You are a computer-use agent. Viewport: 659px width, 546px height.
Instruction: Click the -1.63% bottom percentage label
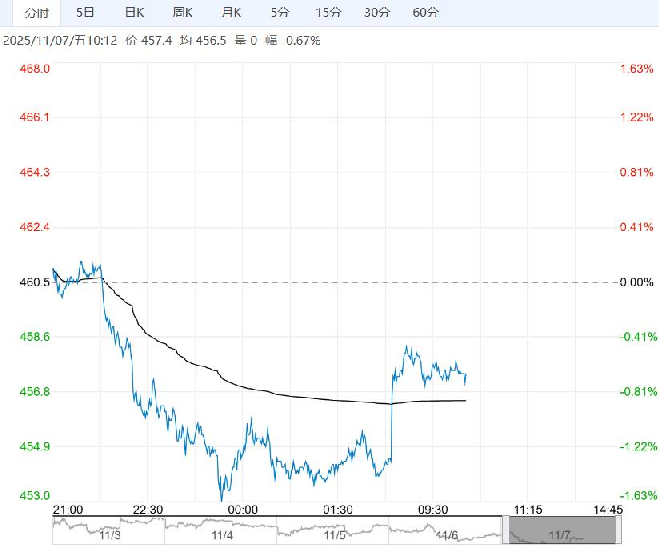636,495
